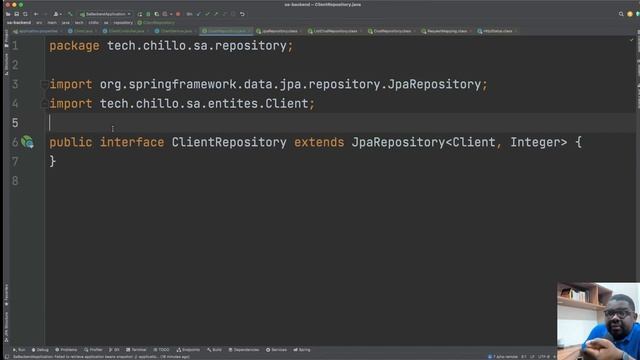Click the closing brace on line 7
The width and height of the screenshot is (640, 360).
coord(53,161)
